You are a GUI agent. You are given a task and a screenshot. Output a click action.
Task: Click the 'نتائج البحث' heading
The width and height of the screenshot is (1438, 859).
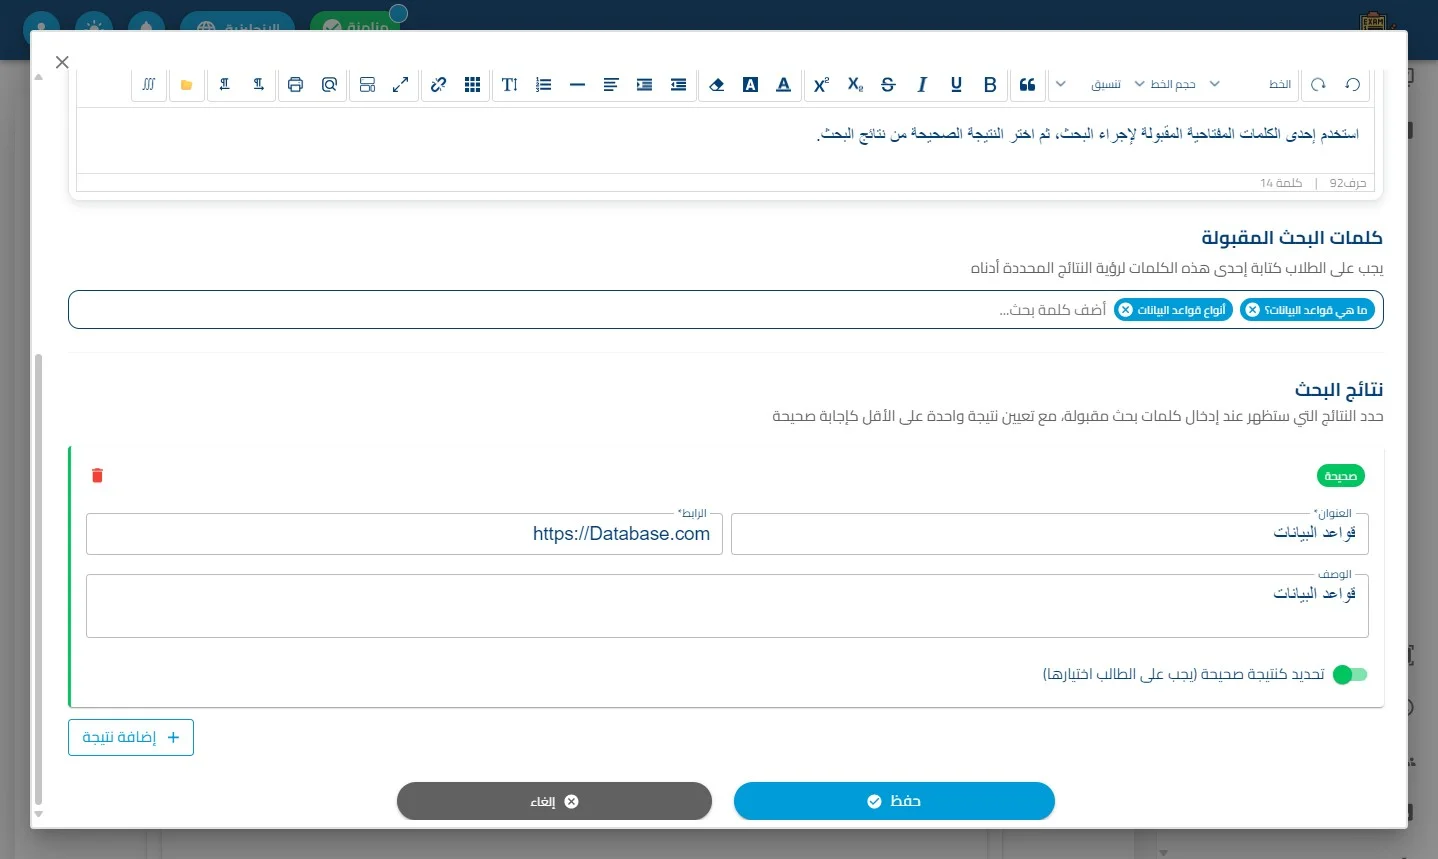(1339, 389)
